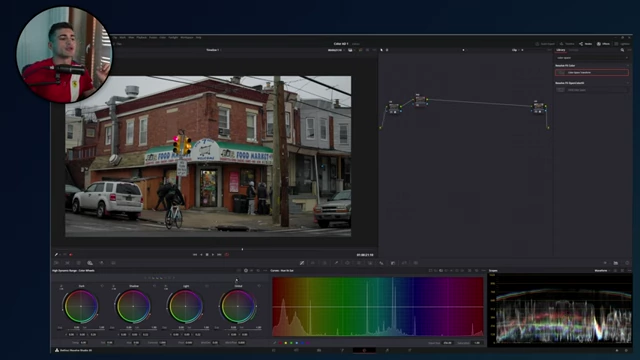Image resolution: width=640 pixels, height=360 pixels.
Task: Open the RGB Mixer palette
Action: tap(101, 263)
